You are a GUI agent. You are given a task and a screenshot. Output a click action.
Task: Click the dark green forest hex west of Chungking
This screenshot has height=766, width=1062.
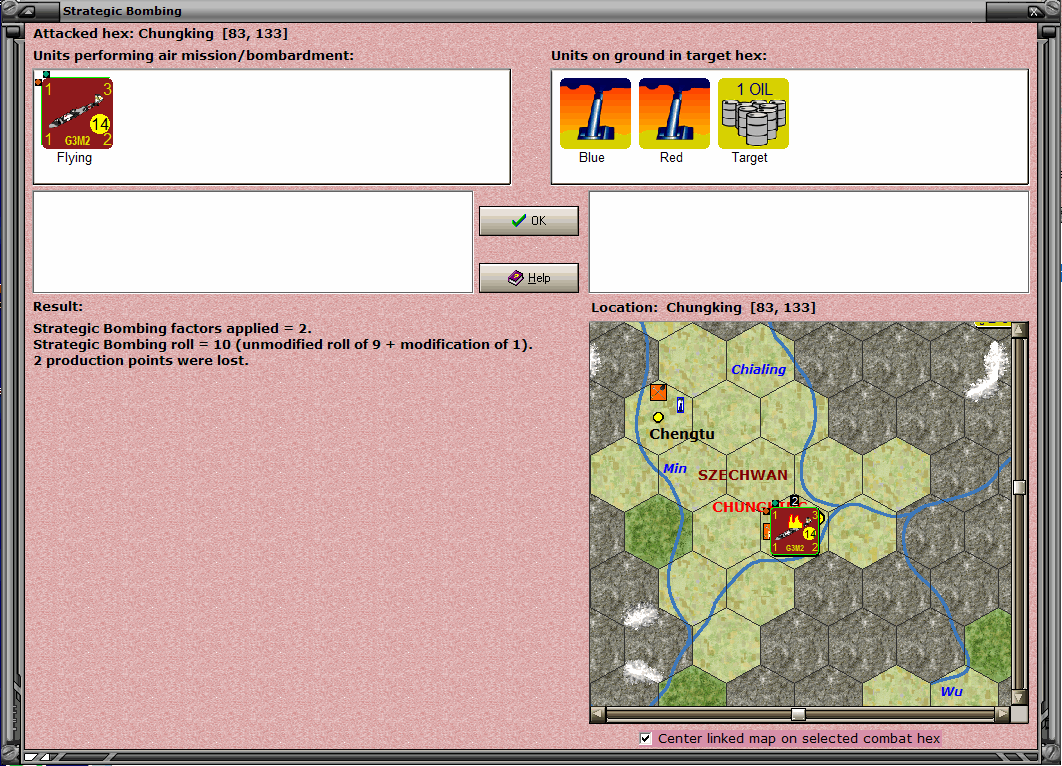coord(657,531)
